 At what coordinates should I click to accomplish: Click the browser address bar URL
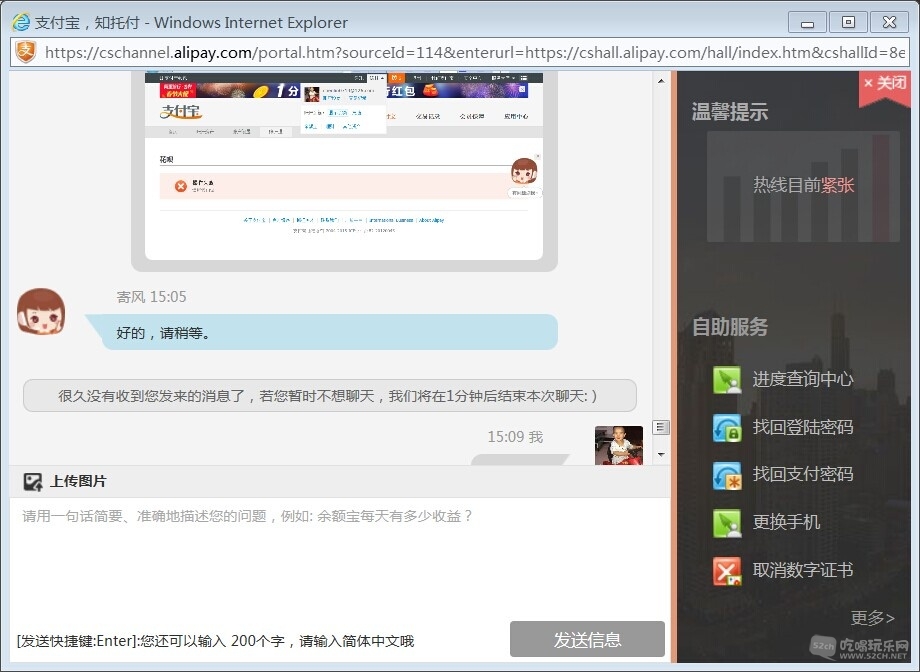click(475, 53)
